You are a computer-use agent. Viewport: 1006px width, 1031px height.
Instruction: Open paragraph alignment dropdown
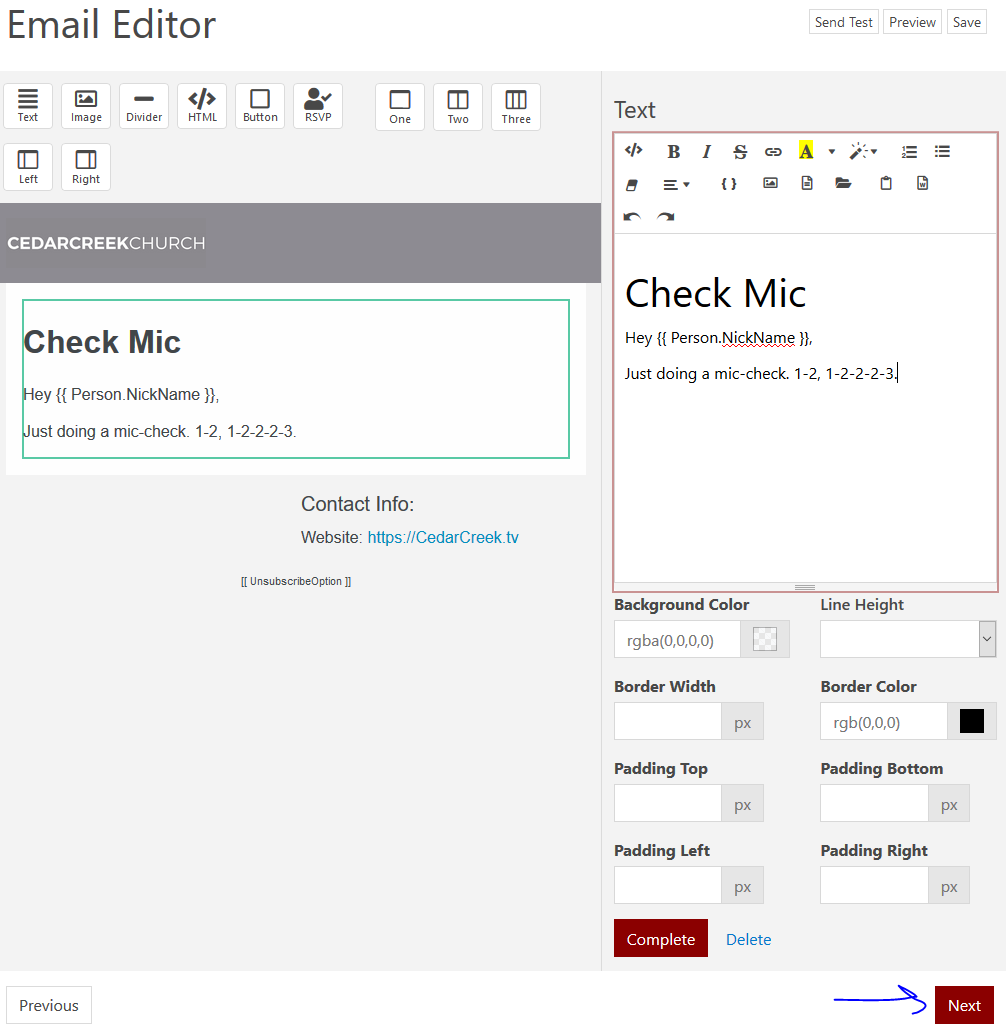coord(676,185)
